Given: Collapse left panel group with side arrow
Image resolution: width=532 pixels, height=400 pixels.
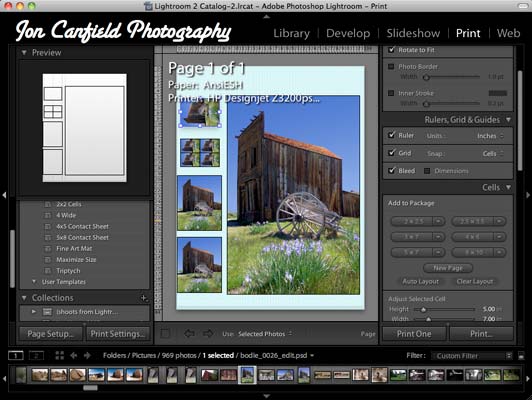Looking at the screenshot, I should point(4,195).
